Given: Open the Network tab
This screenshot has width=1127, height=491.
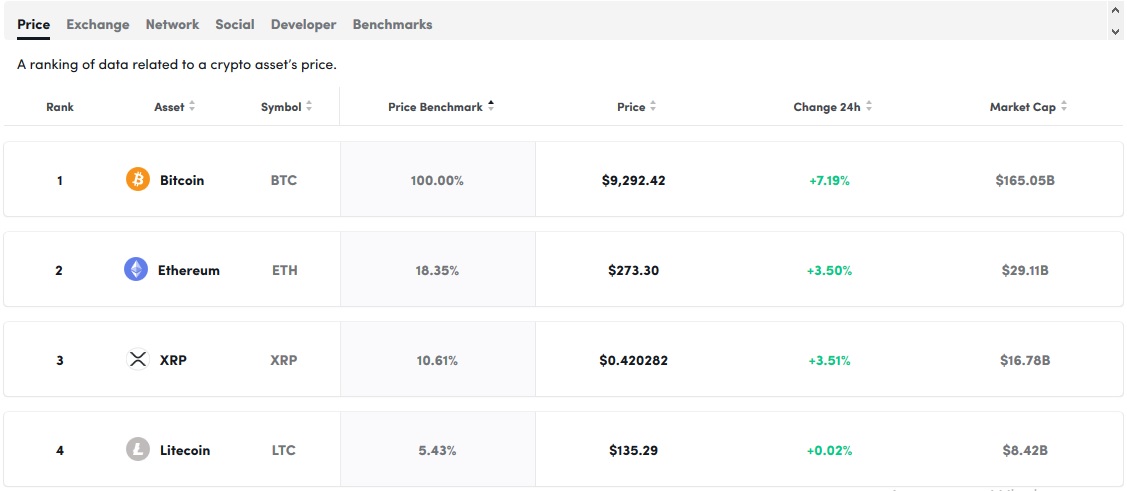Looking at the screenshot, I should pos(172,24).
